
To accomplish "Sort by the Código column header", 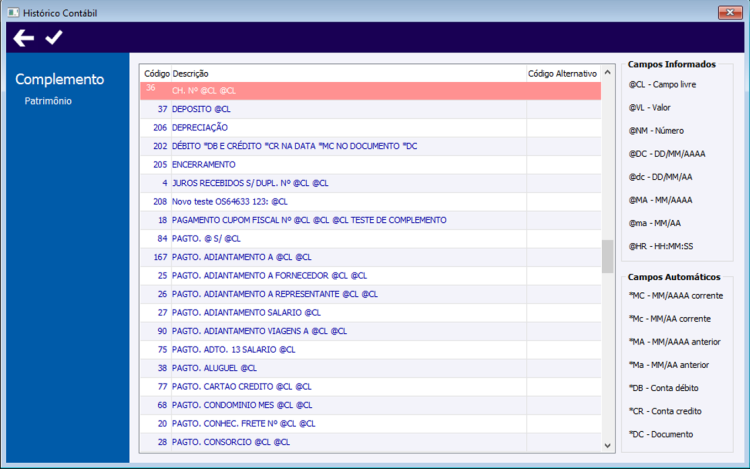I will click(x=156, y=74).
